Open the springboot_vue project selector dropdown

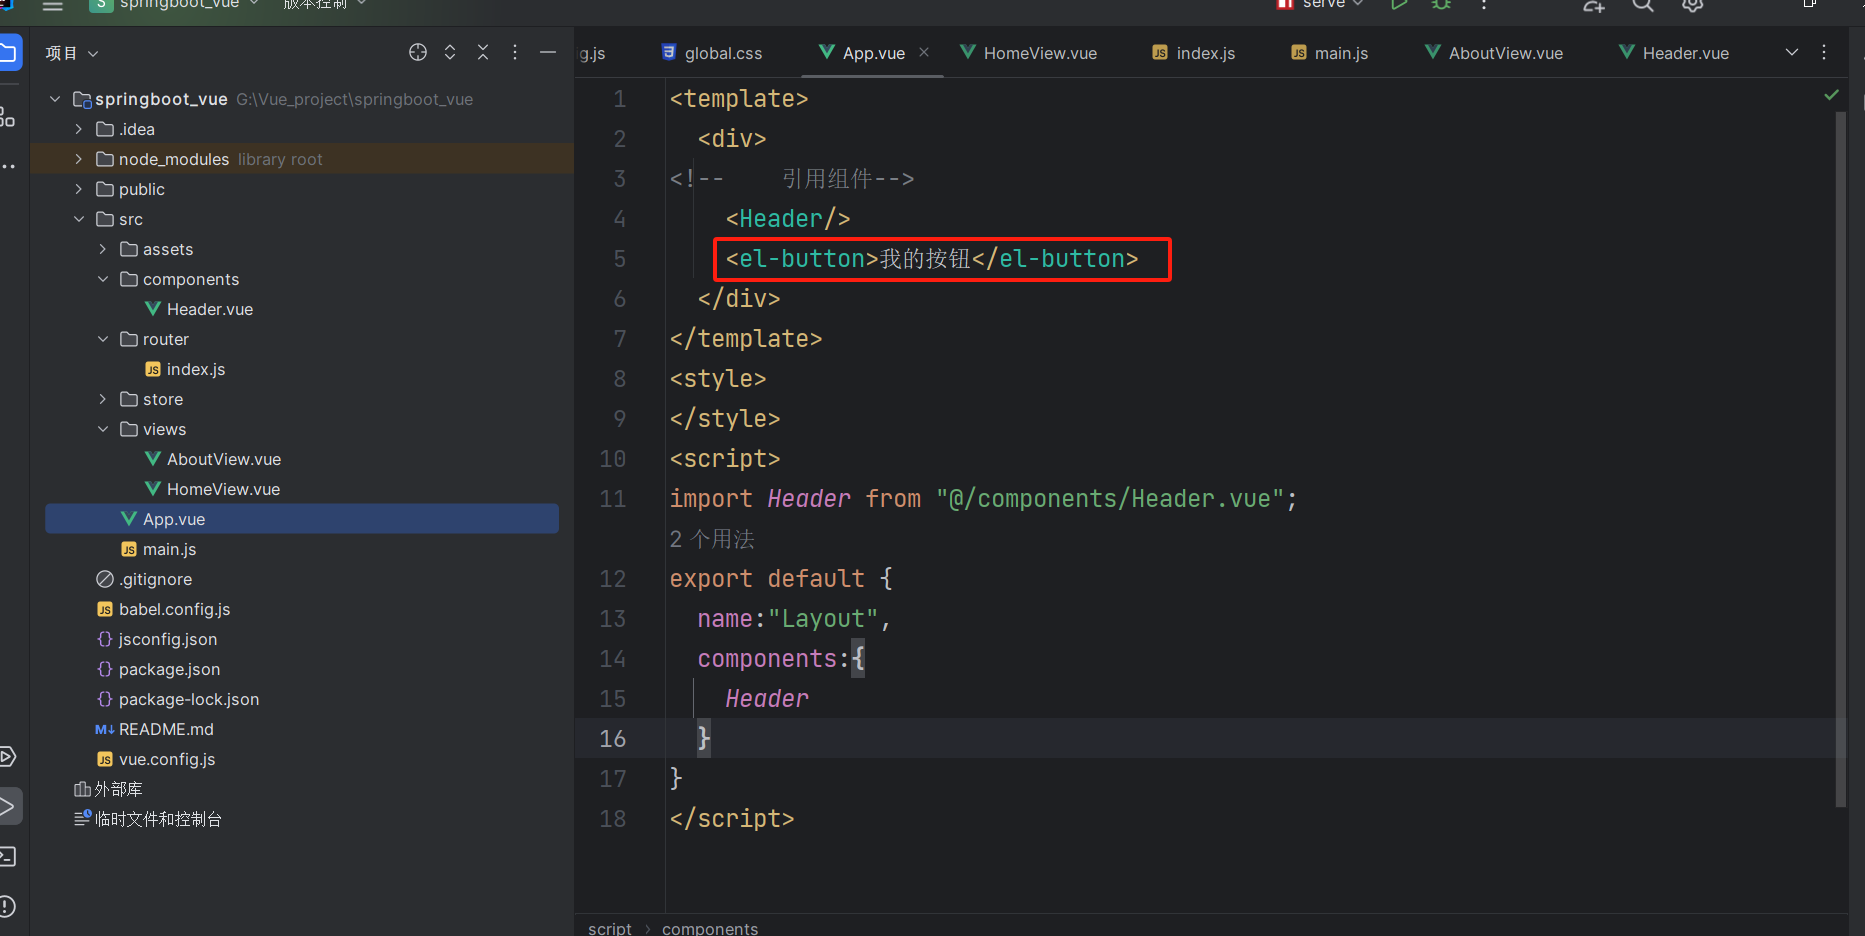pos(175,5)
